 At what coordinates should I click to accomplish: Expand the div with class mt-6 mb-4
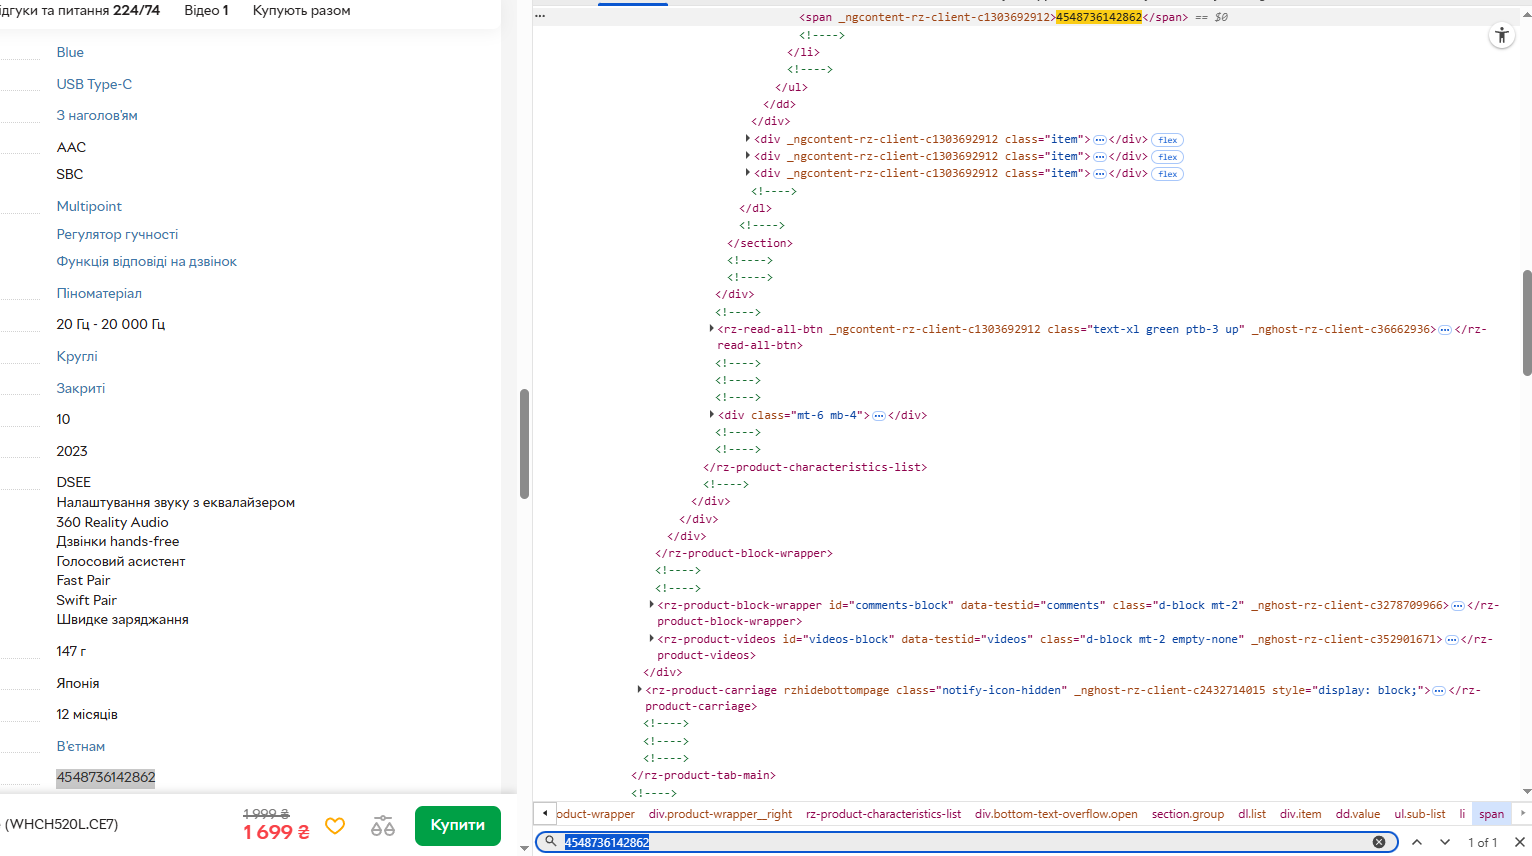pyautogui.click(x=711, y=414)
